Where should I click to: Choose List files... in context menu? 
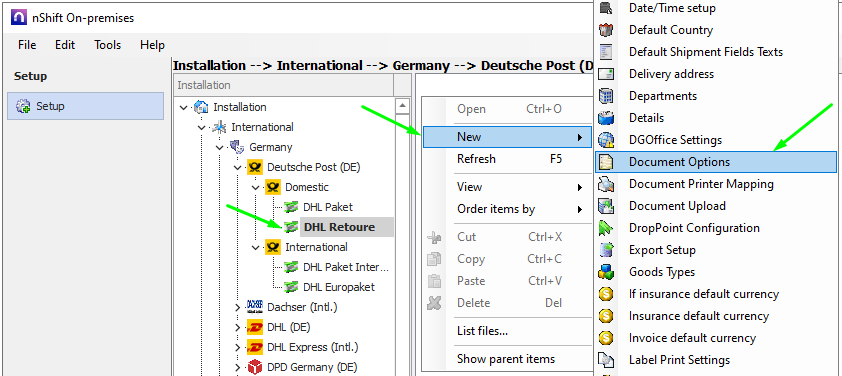click(x=507, y=331)
